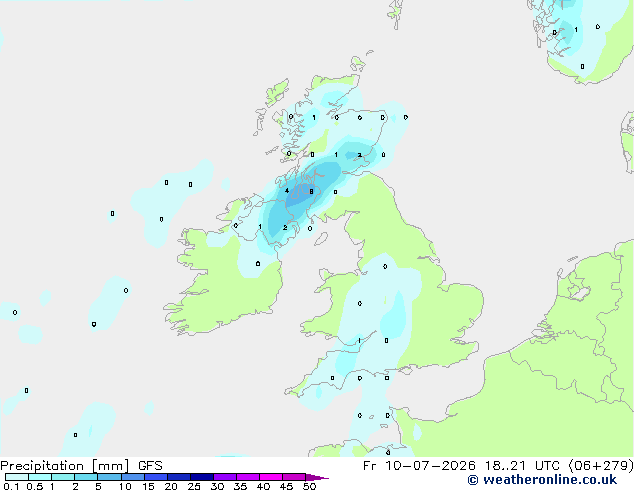Click the 0.1–0.5 mm palest legend swatch
Viewport: 634px width, 490px height.
click(x=17, y=477)
